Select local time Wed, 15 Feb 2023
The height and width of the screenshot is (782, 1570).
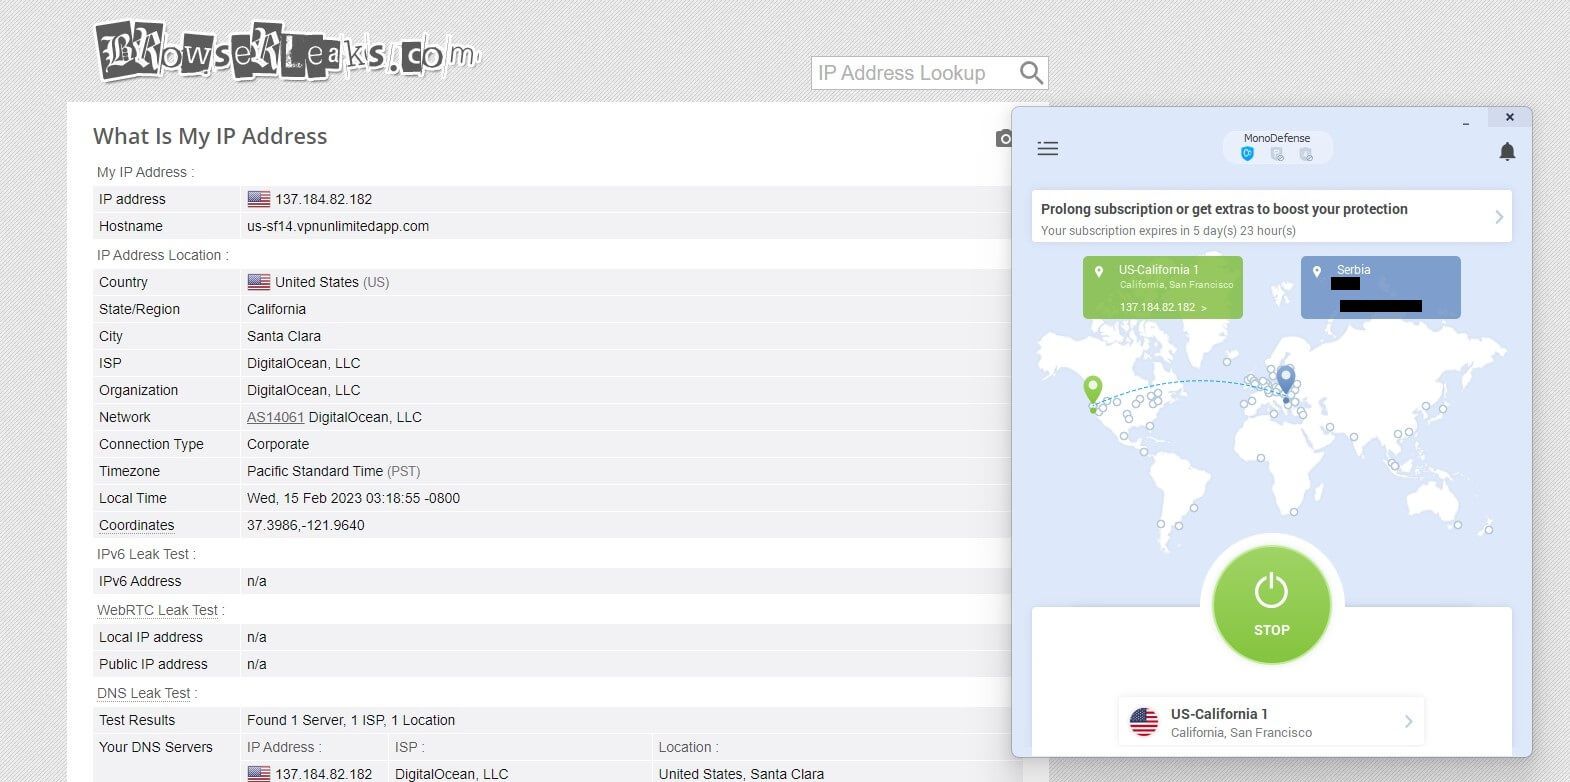[x=353, y=498]
